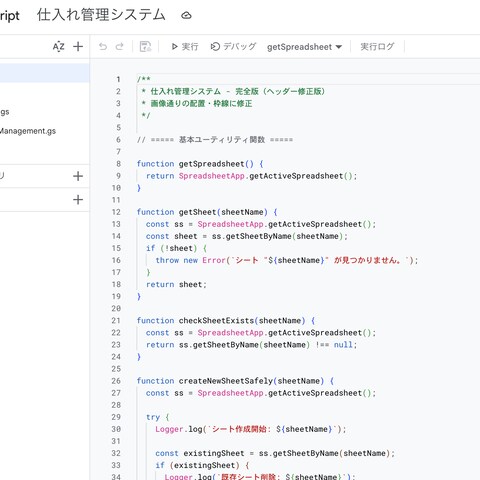
Task: Start debugging with デバッグ button
Action: tap(233, 46)
